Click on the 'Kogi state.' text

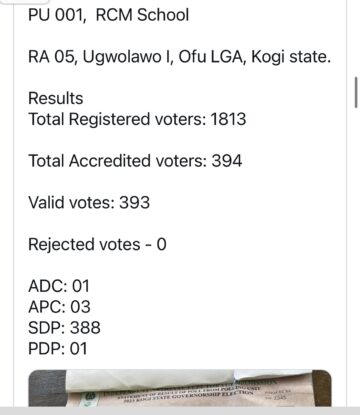click(x=291, y=57)
